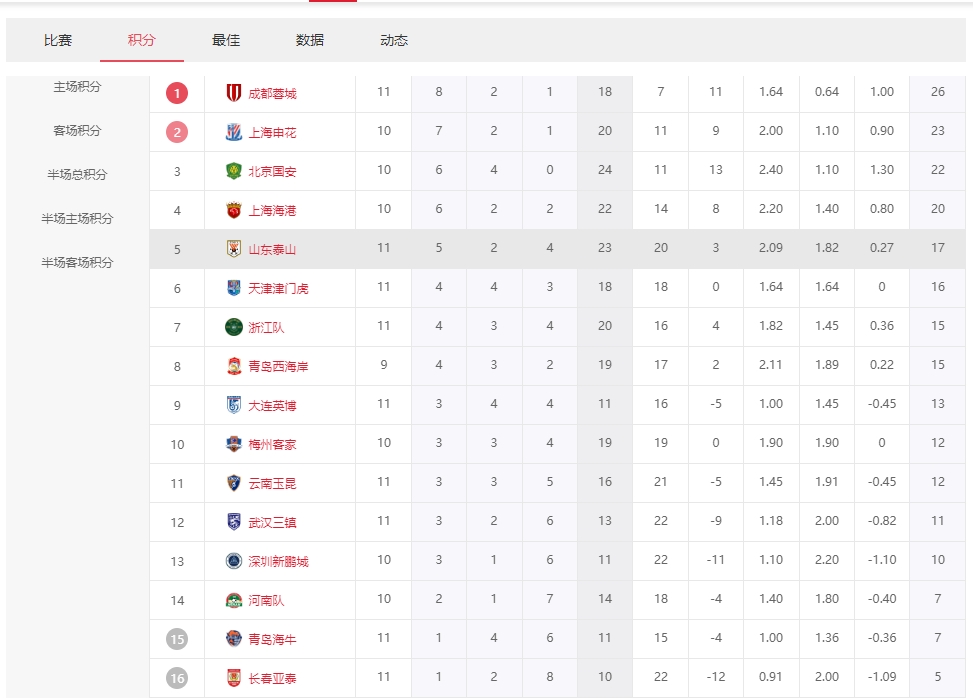The image size is (973, 699).
Task: Click the Chengdu Rongcheng (成都蓉城) club crest
Action: click(x=234, y=93)
